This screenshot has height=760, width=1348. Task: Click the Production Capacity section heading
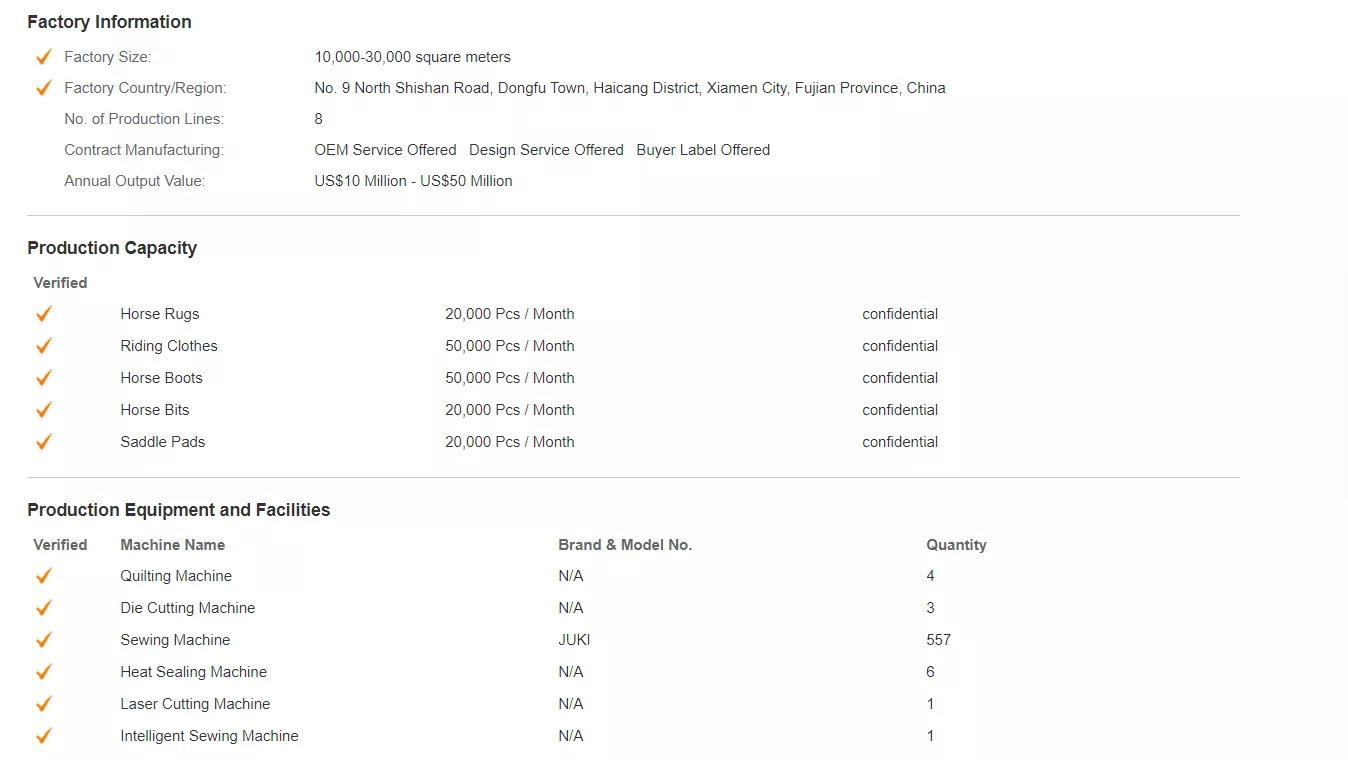coord(112,248)
